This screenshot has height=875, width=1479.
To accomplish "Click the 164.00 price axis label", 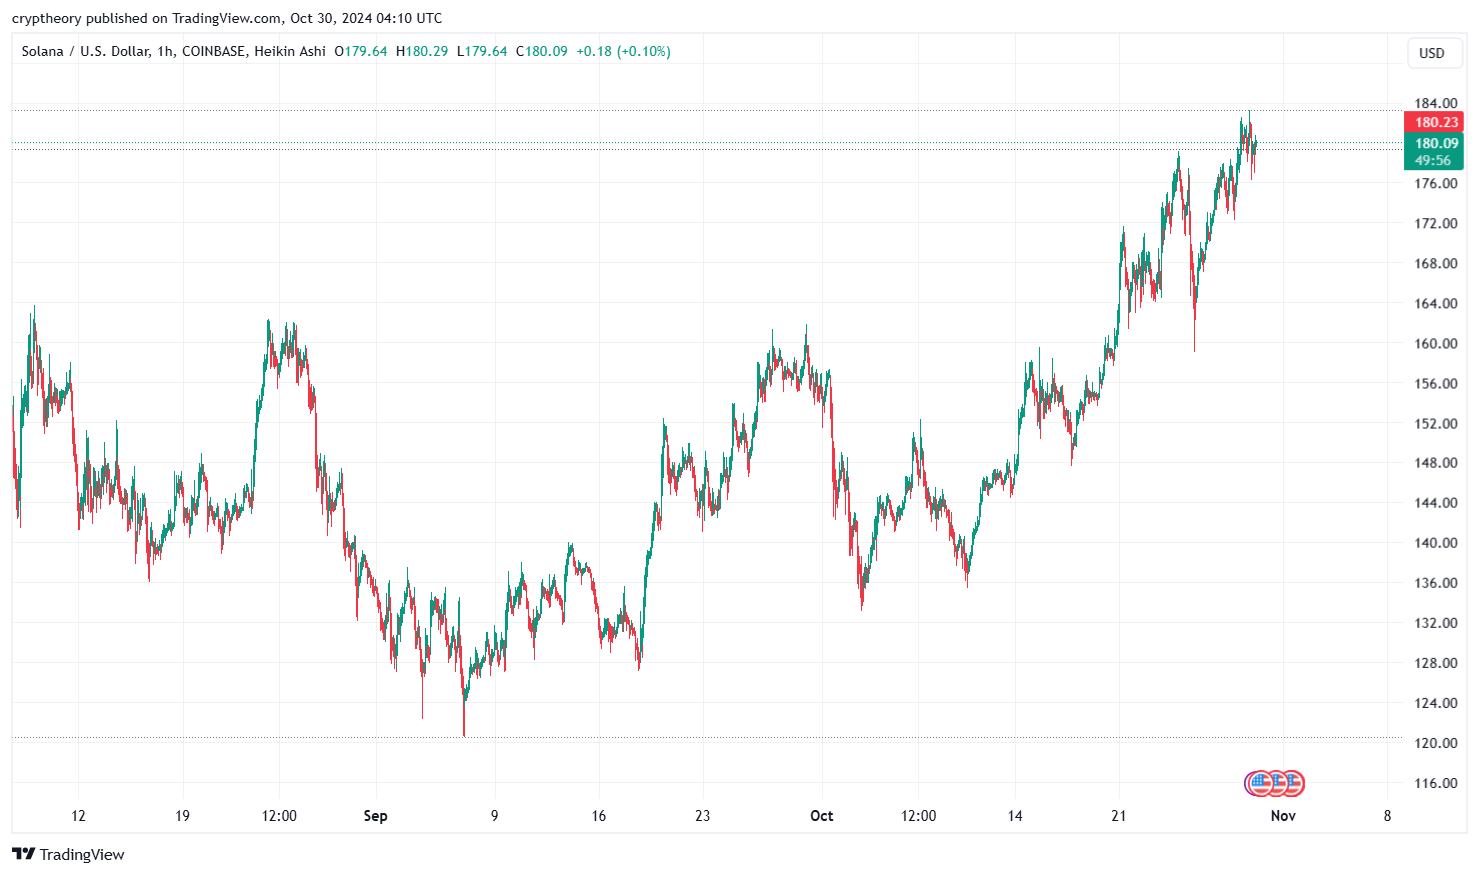I will tap(1435, 303).
